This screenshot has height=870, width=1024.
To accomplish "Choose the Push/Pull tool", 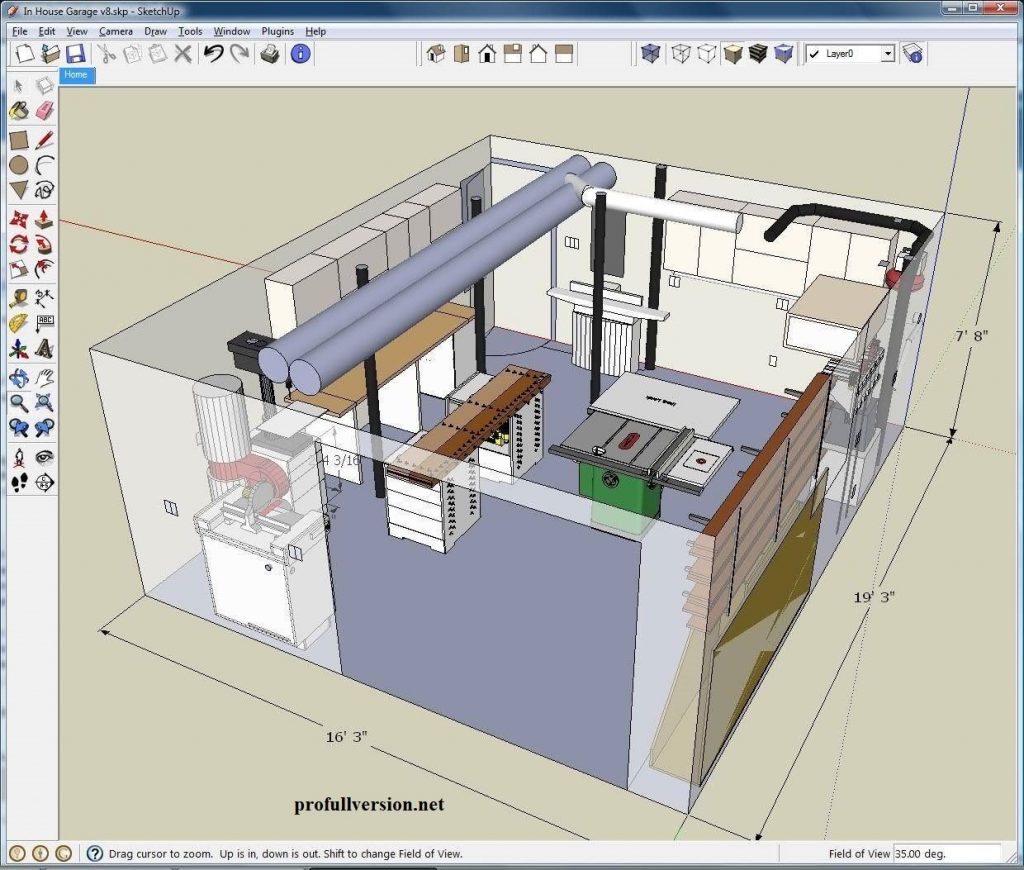I will (x=42, y=216).
